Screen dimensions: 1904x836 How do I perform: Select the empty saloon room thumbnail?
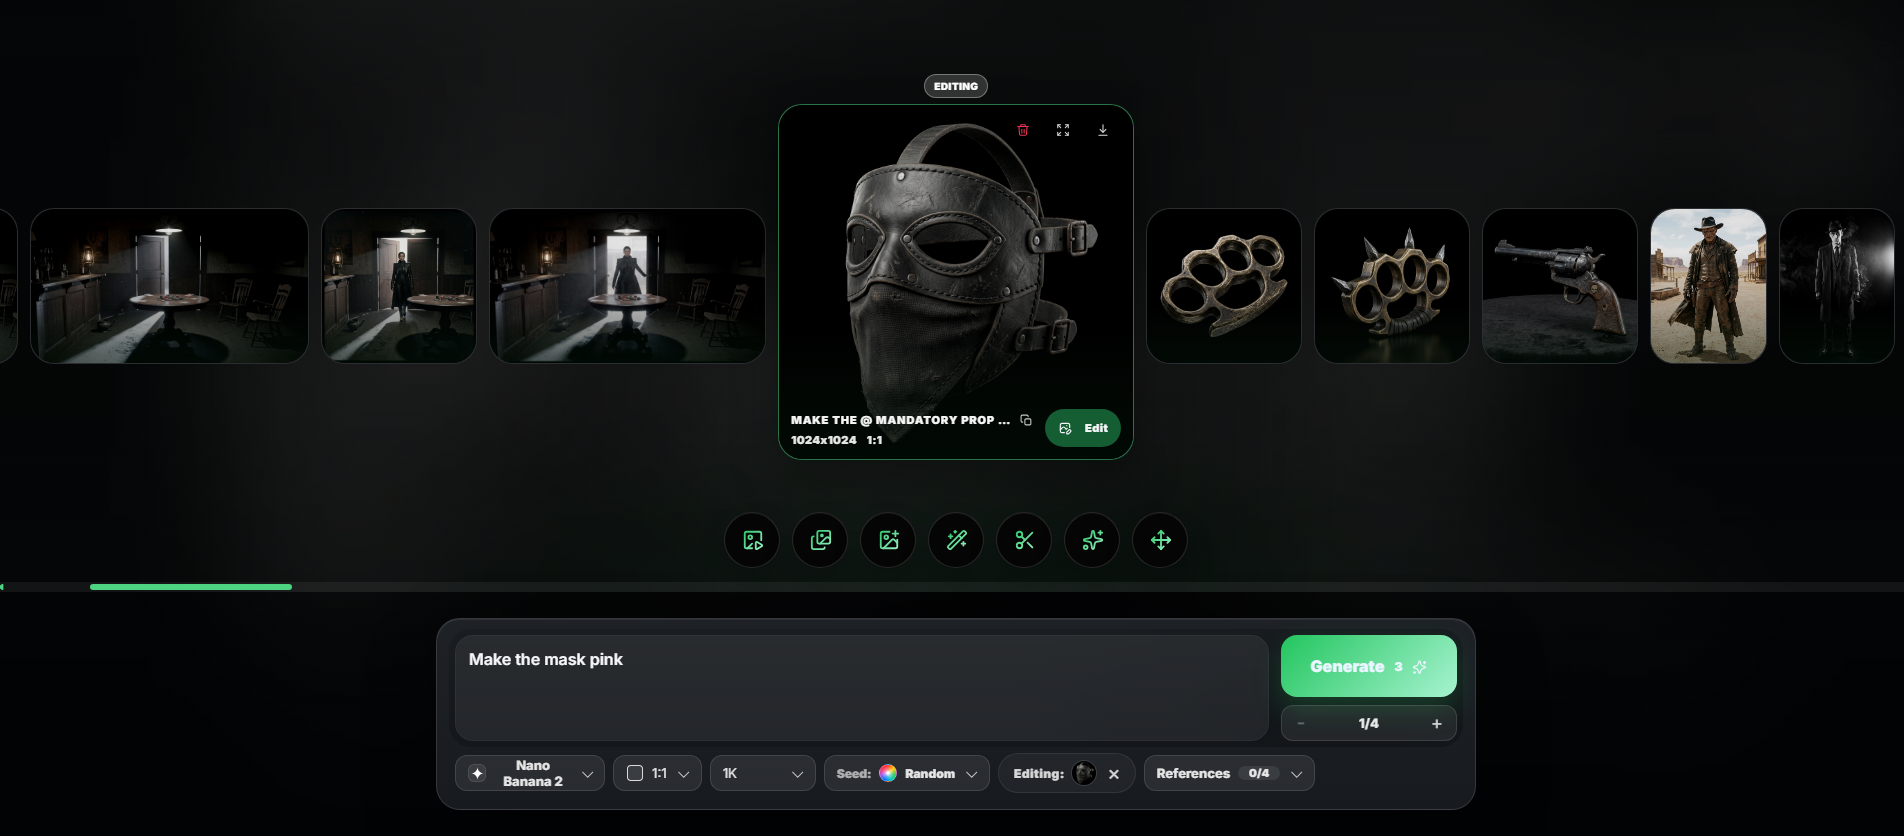[169, 286]
